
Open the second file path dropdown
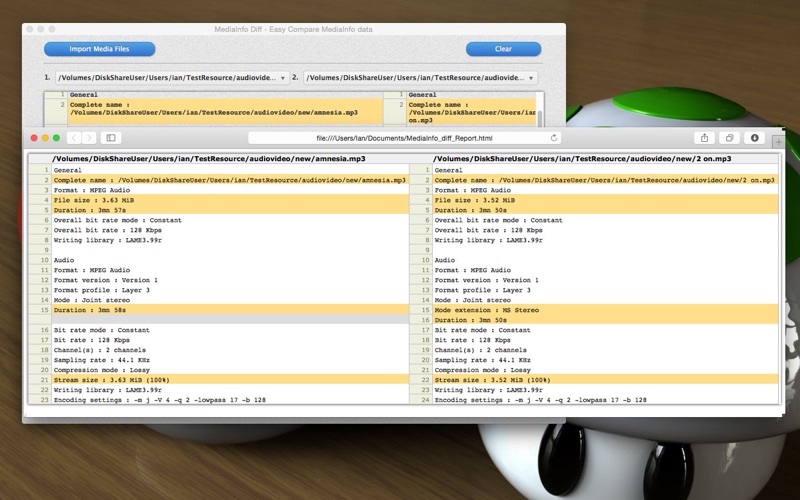420,78
